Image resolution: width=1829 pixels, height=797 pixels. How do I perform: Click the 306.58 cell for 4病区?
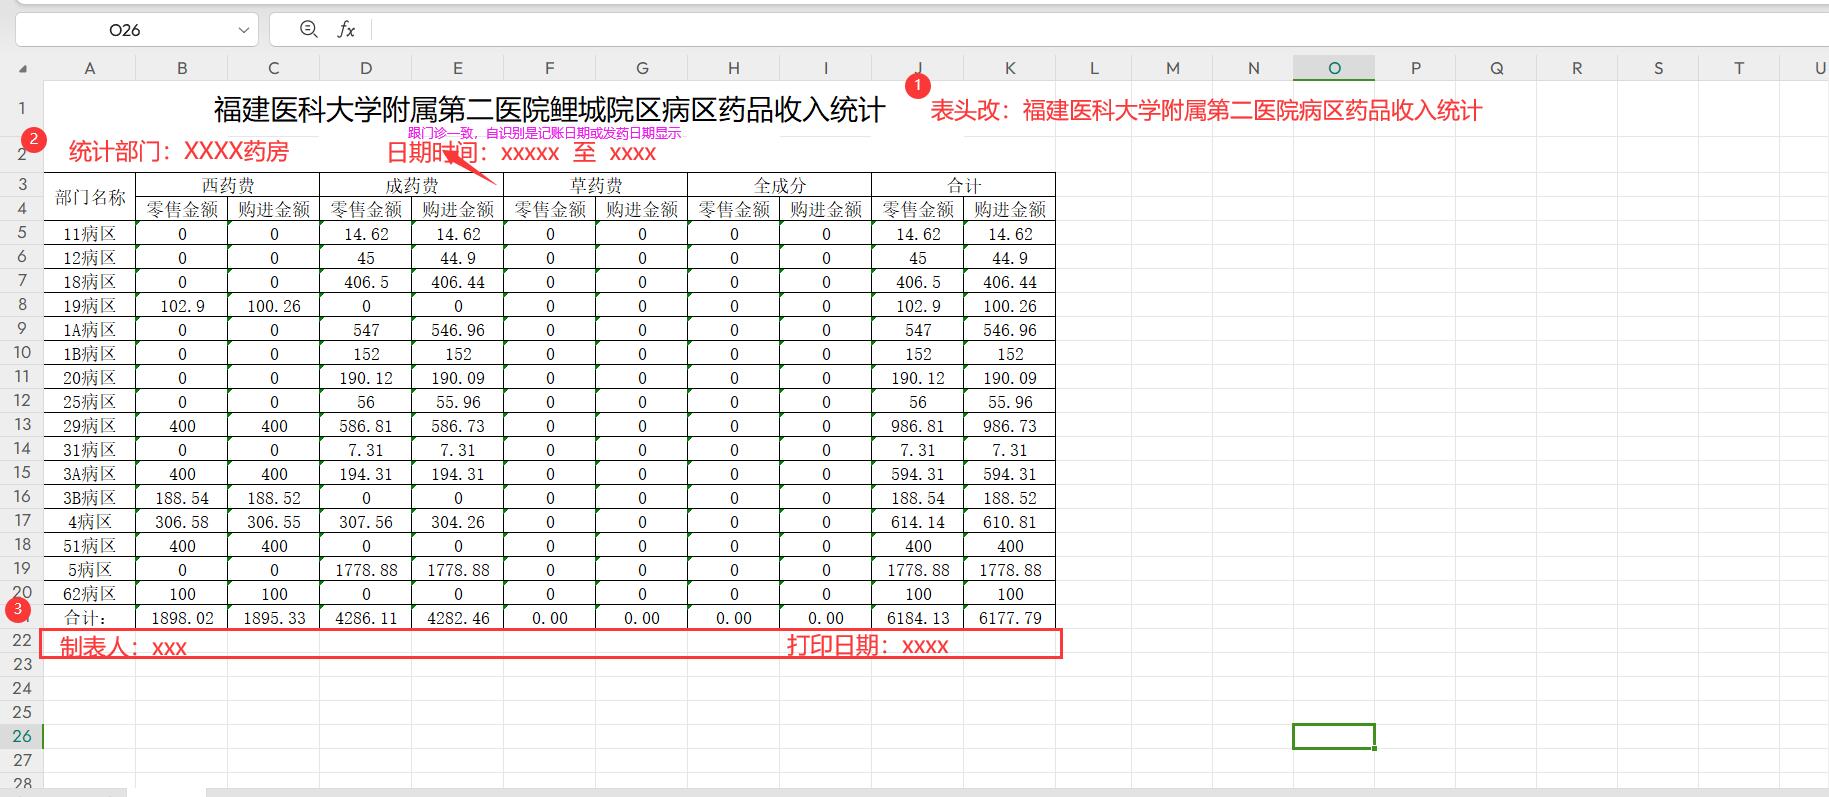(x=182, y=522)
